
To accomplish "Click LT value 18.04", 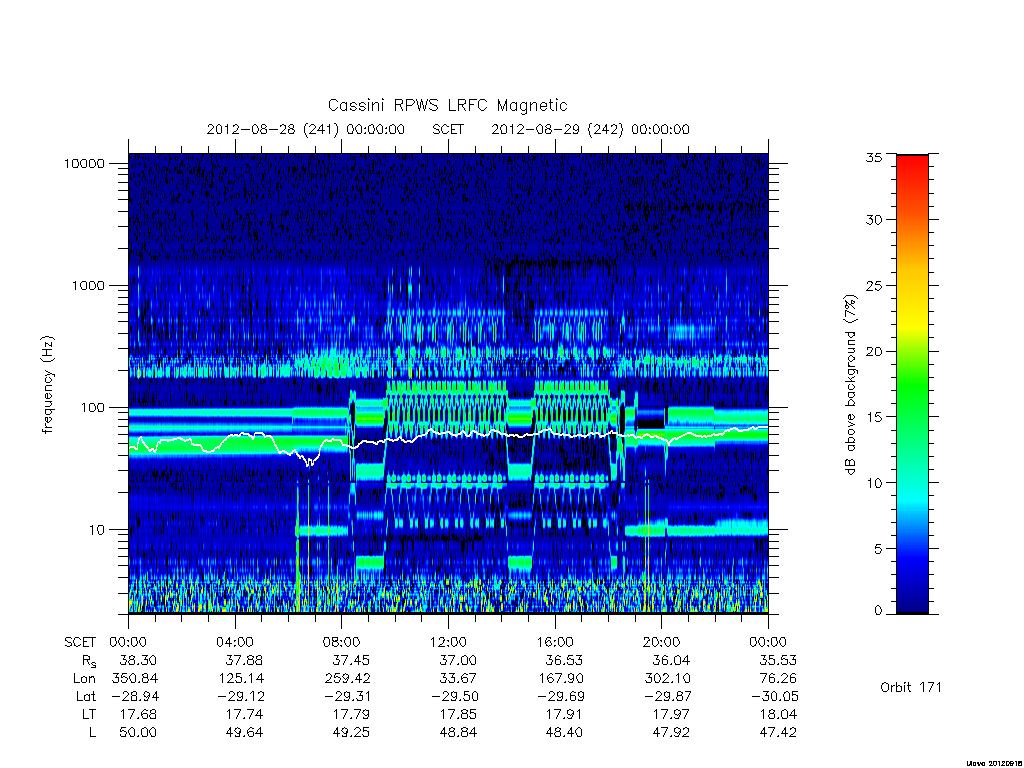I will coord(778,714).
